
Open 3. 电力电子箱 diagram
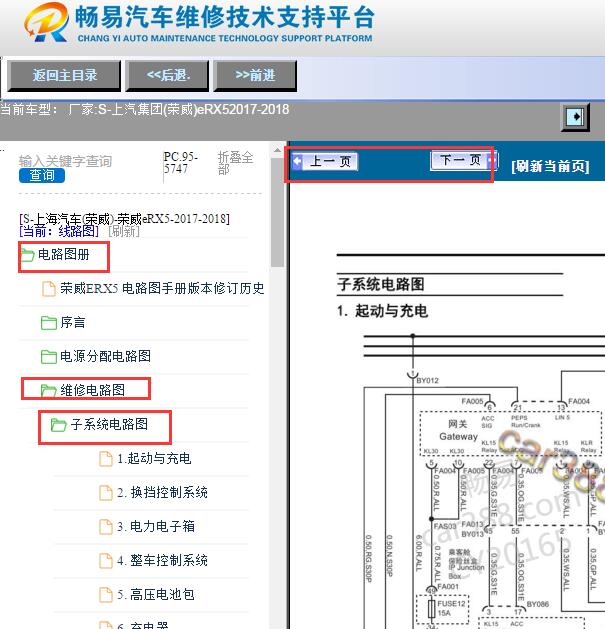(x=156, y=526)
